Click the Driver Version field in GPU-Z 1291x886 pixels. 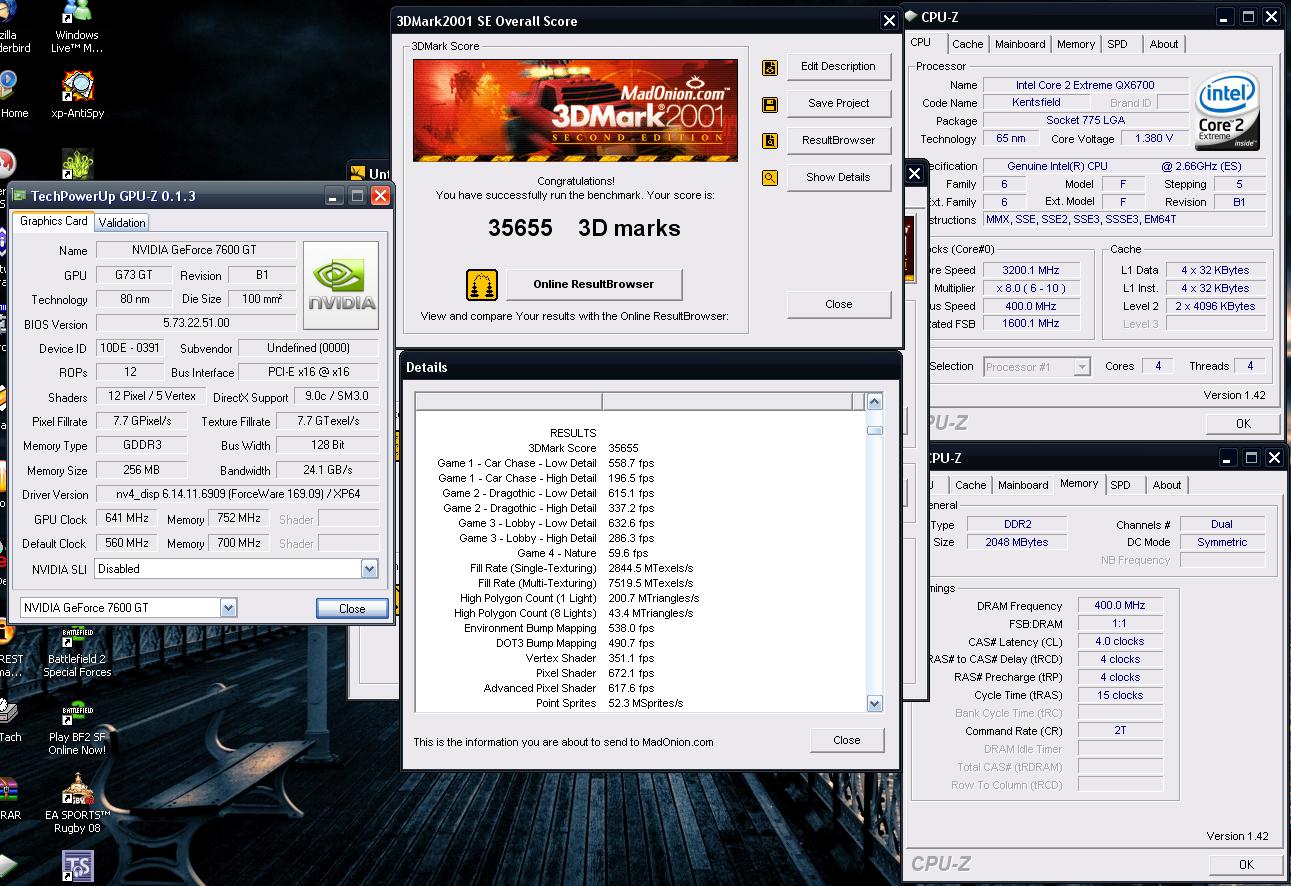pos(237,494)
